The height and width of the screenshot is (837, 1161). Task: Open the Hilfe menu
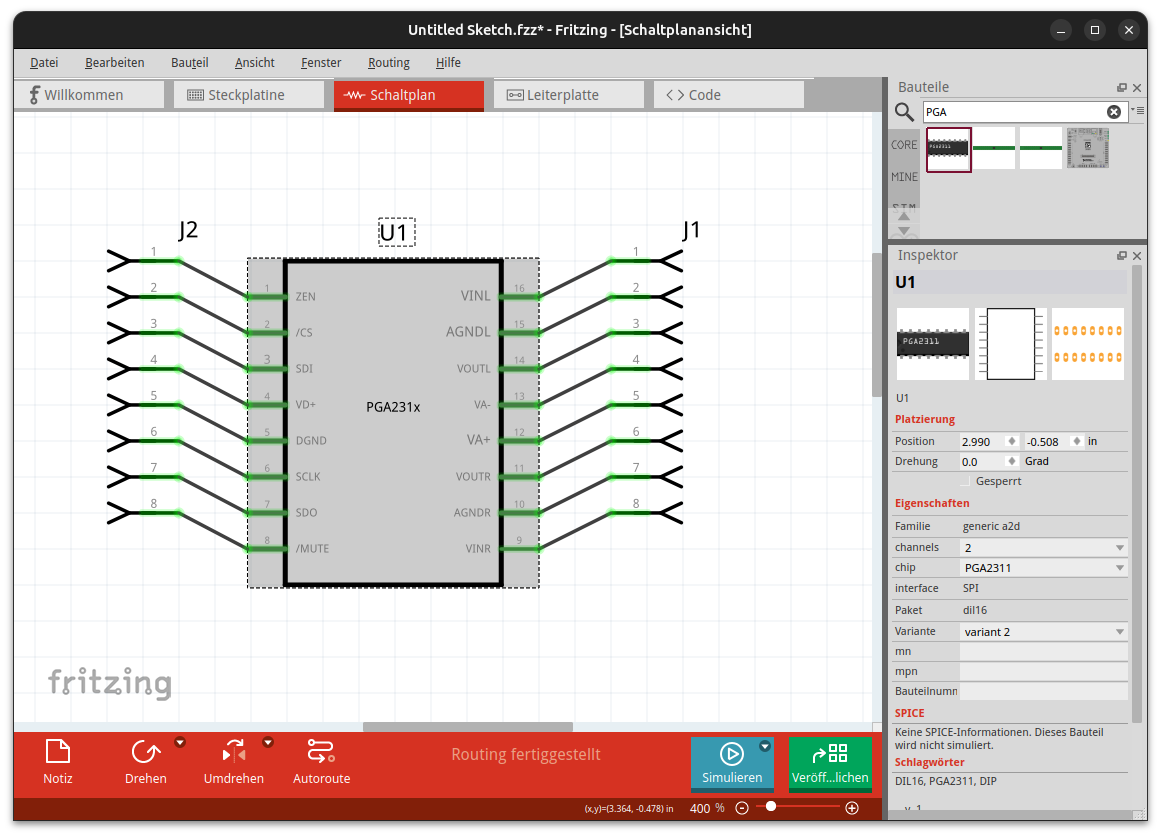click(448, 63)
